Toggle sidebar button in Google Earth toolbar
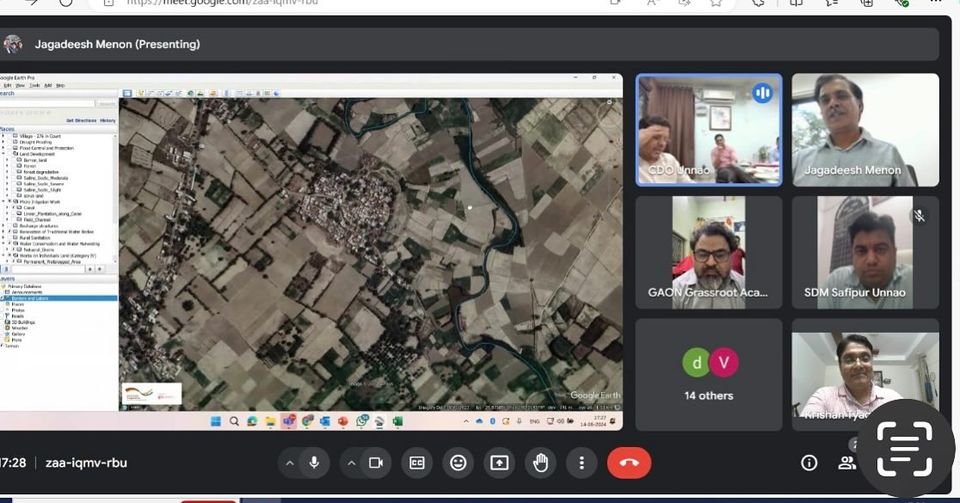Viewport: 960px width, 503px height. point(127,93)
